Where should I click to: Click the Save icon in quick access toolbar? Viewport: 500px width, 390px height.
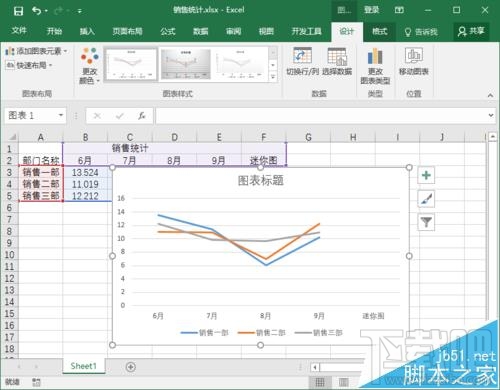(x=18, y=11)
